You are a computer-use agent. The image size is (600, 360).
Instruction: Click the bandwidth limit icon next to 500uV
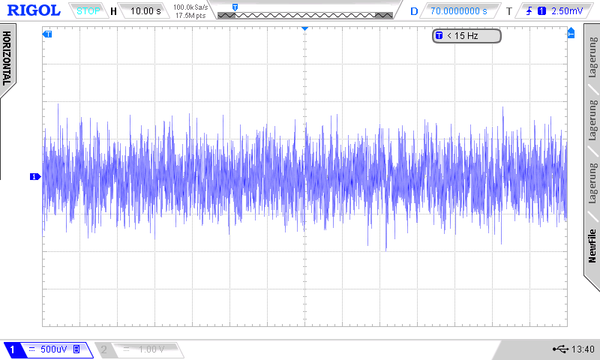point(77,349)
